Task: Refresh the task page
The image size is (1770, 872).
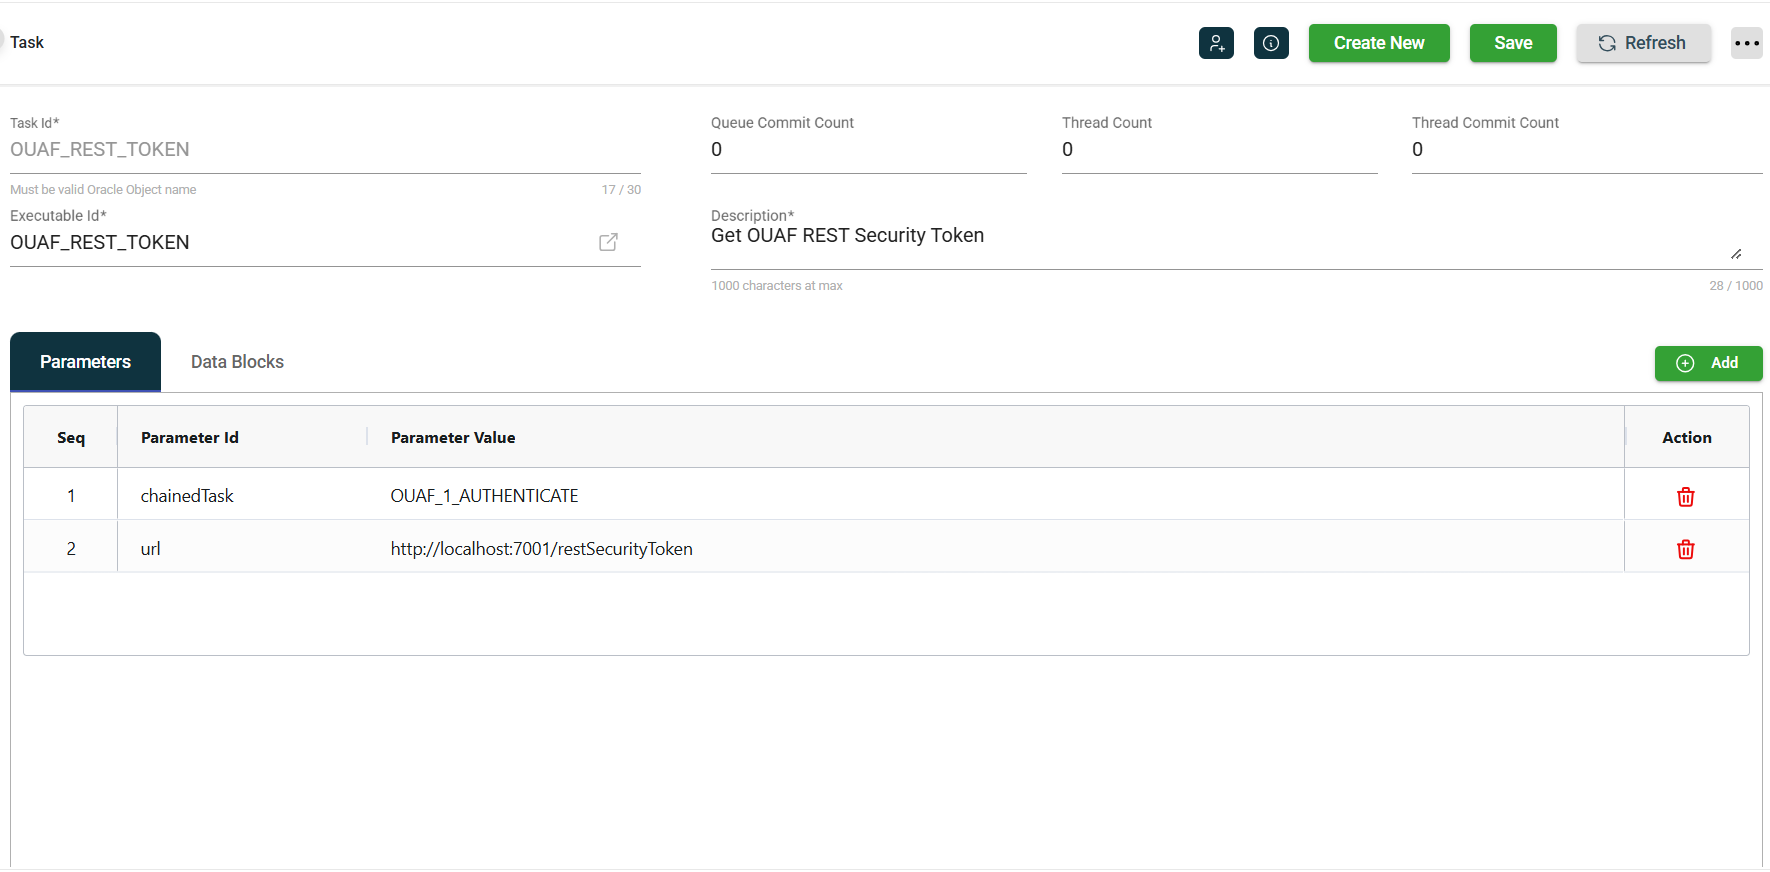Action: point(1643,43)
